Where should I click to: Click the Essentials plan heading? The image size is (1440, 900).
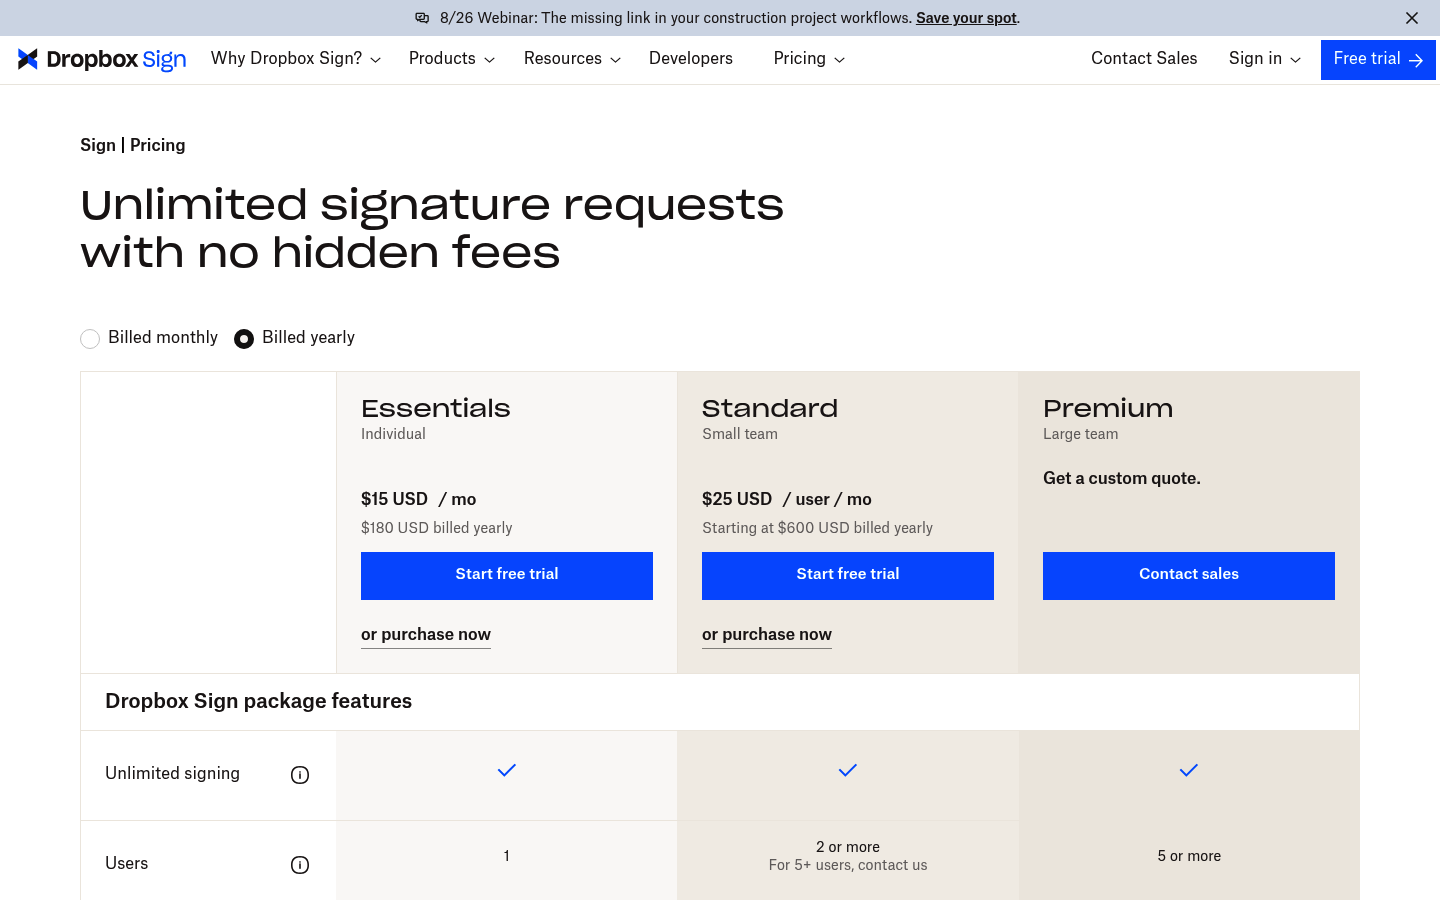point(436,408)
